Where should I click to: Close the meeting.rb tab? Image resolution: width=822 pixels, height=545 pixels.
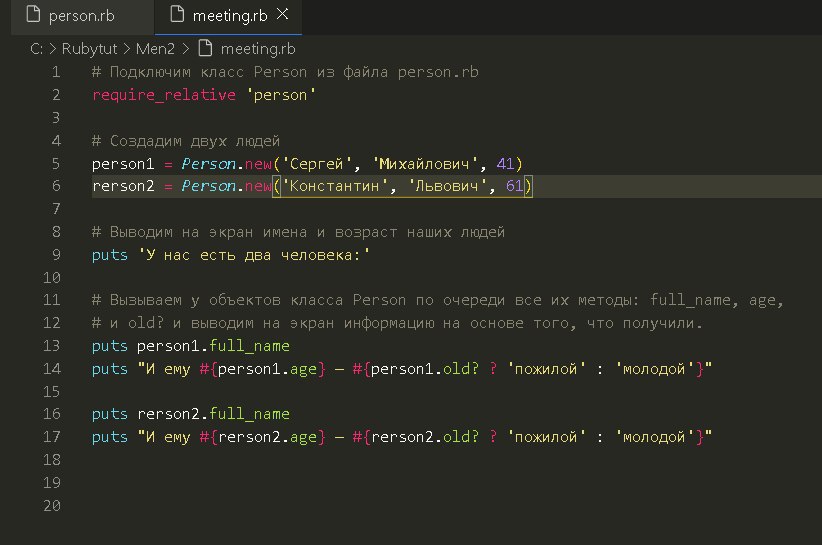point(283,14)
